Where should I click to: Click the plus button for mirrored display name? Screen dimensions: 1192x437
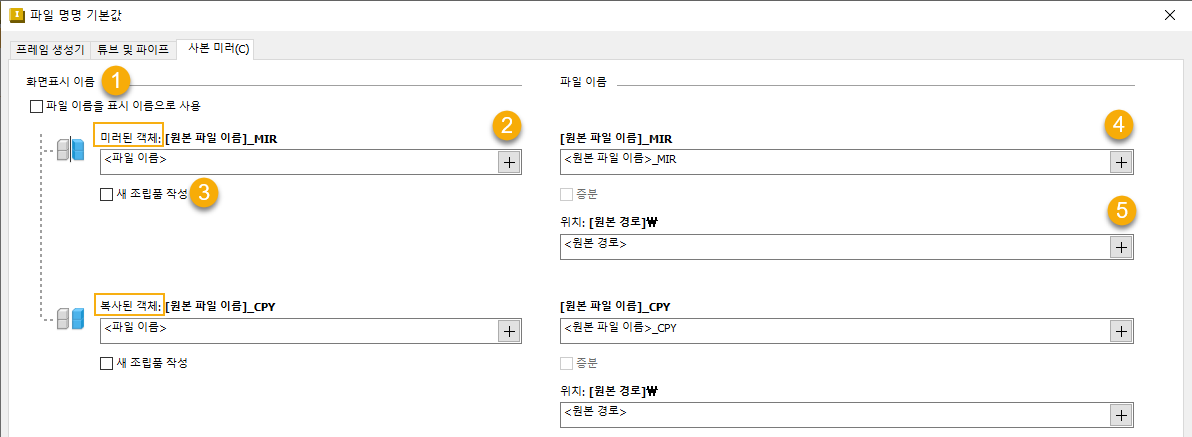509,162
